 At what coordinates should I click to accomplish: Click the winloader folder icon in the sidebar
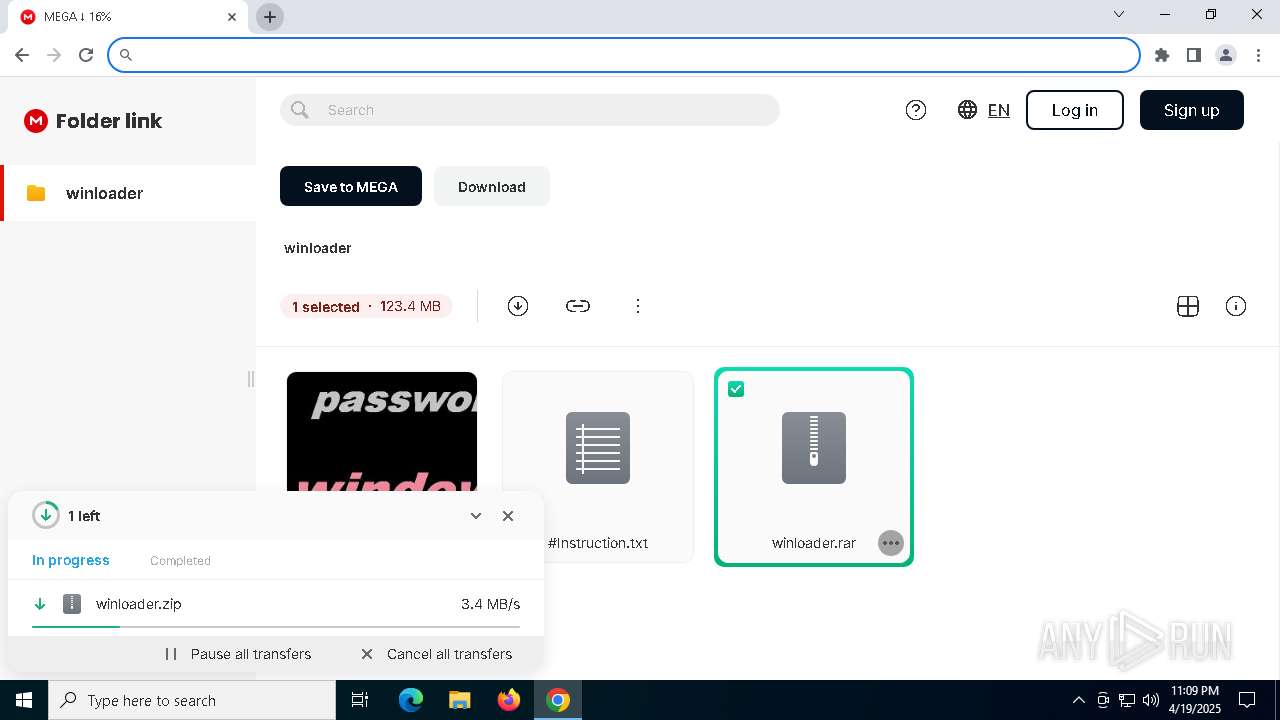coord(36,193)
